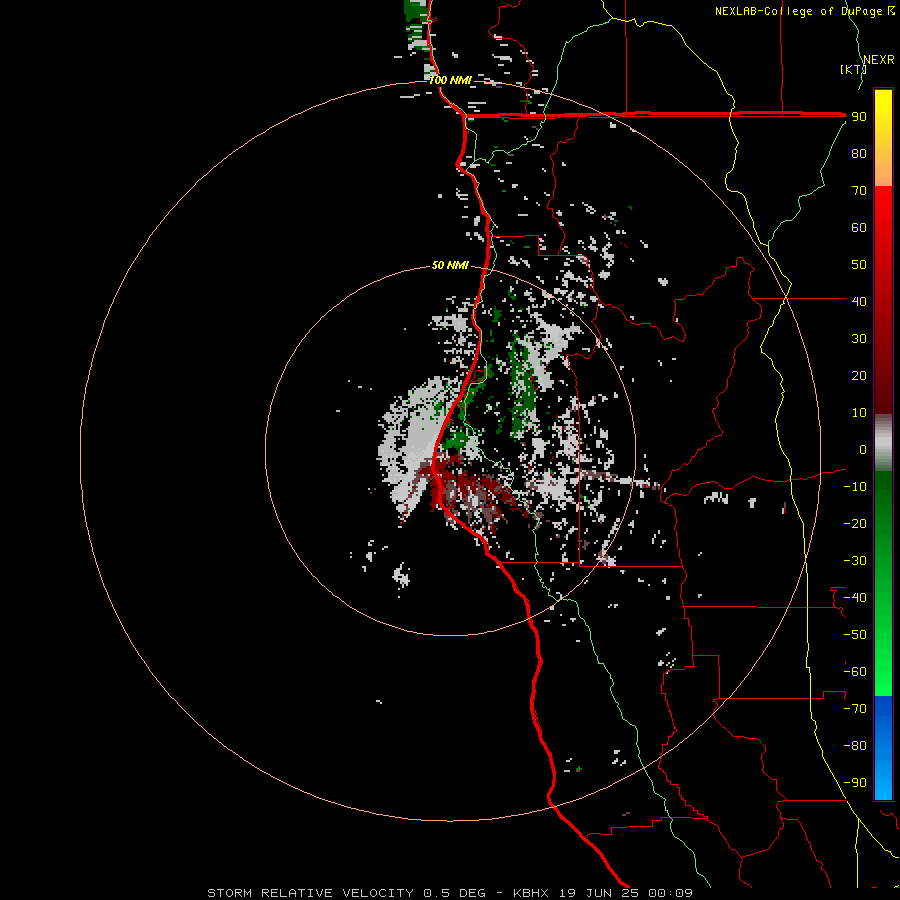The width and height of the screenshot is (900, 900).
Task: Click the "50 NMI" range ring label
Action: pyautogui.click(x=450, y=265)
